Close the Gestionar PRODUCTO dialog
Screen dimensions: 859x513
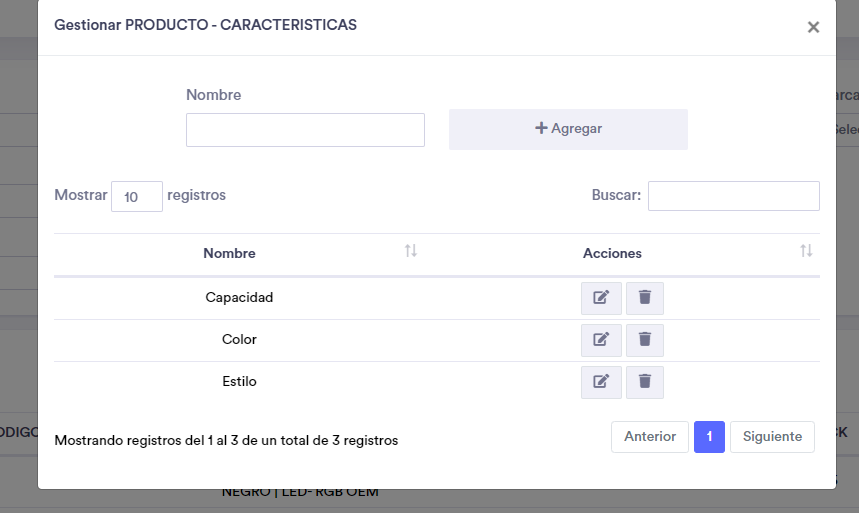point(813,27)
